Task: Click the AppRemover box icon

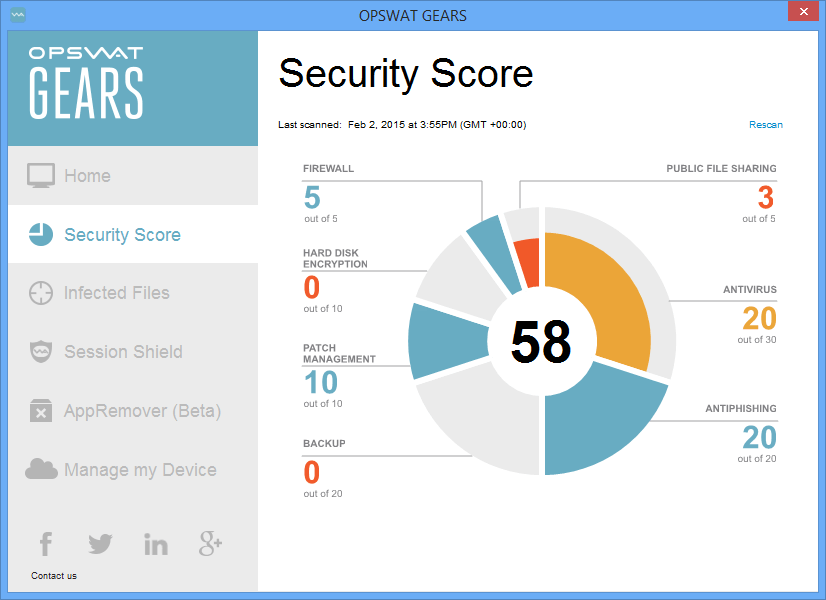Action: tap(41, 410)
